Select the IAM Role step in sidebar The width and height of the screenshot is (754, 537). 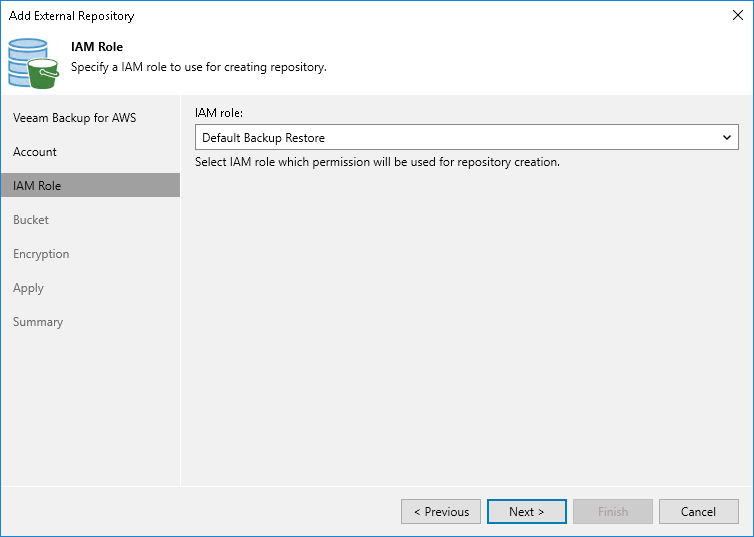pos(37,186)
